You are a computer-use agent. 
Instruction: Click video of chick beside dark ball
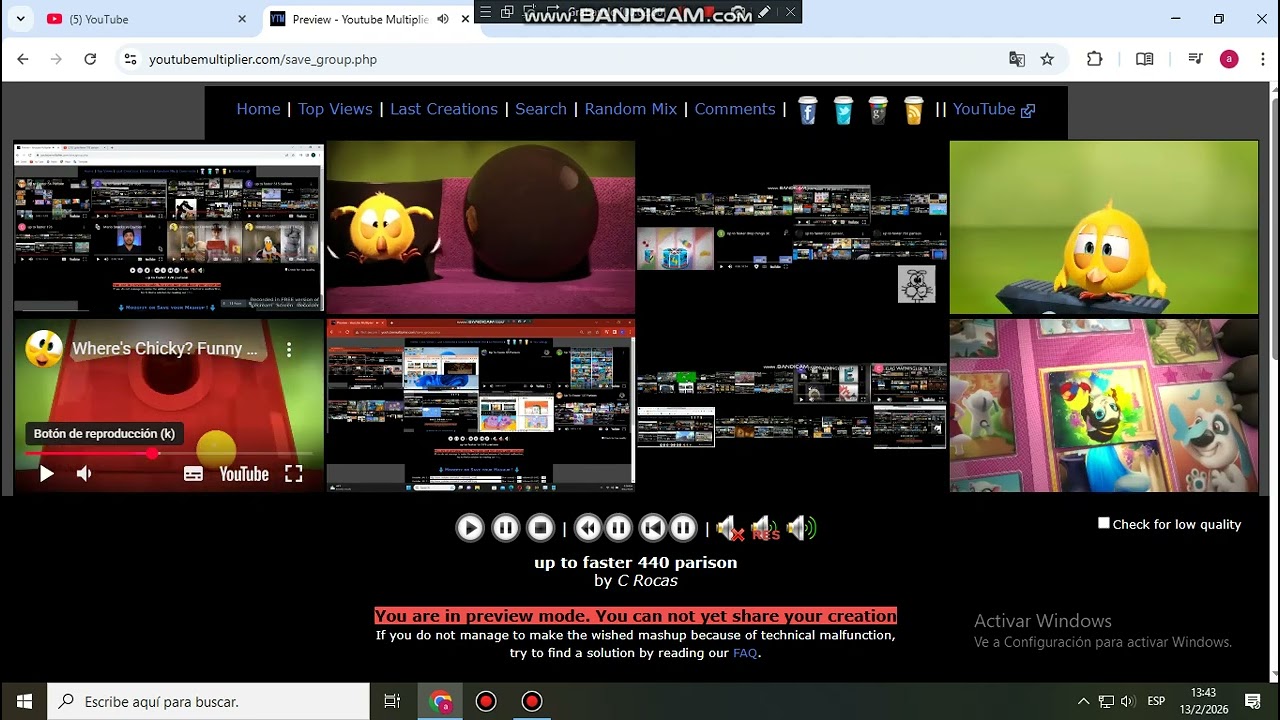(481, 227)
